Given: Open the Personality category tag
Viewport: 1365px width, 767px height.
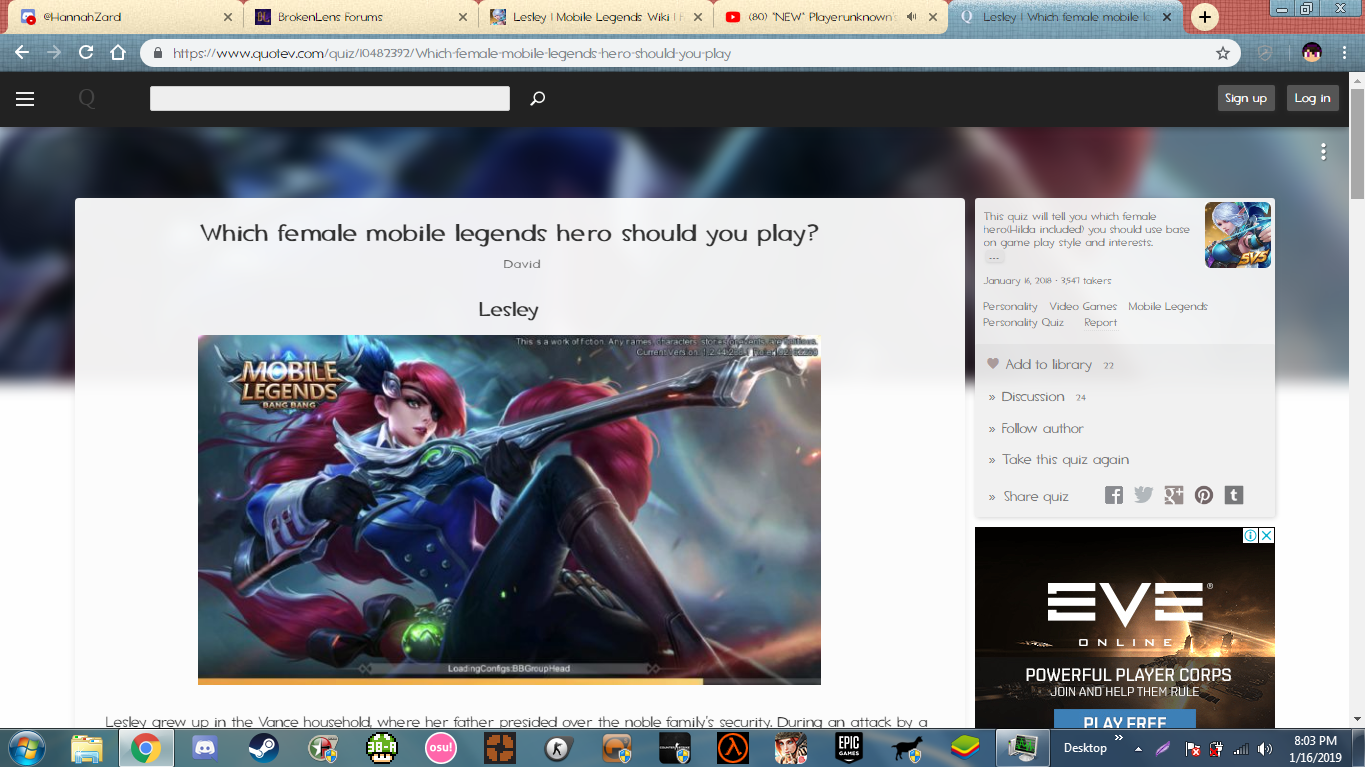Looking at the screenshot, I should click(1010, 306).
